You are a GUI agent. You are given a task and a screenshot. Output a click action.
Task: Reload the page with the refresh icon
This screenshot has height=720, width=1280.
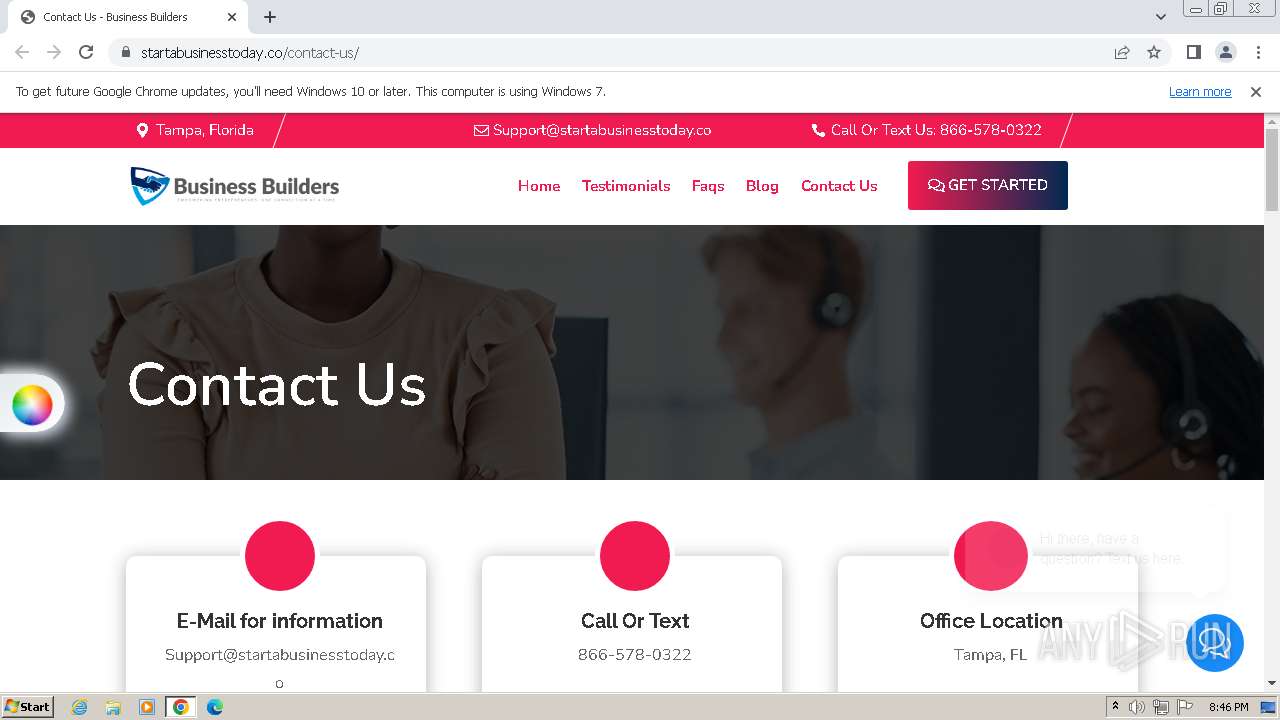[86, 52]
